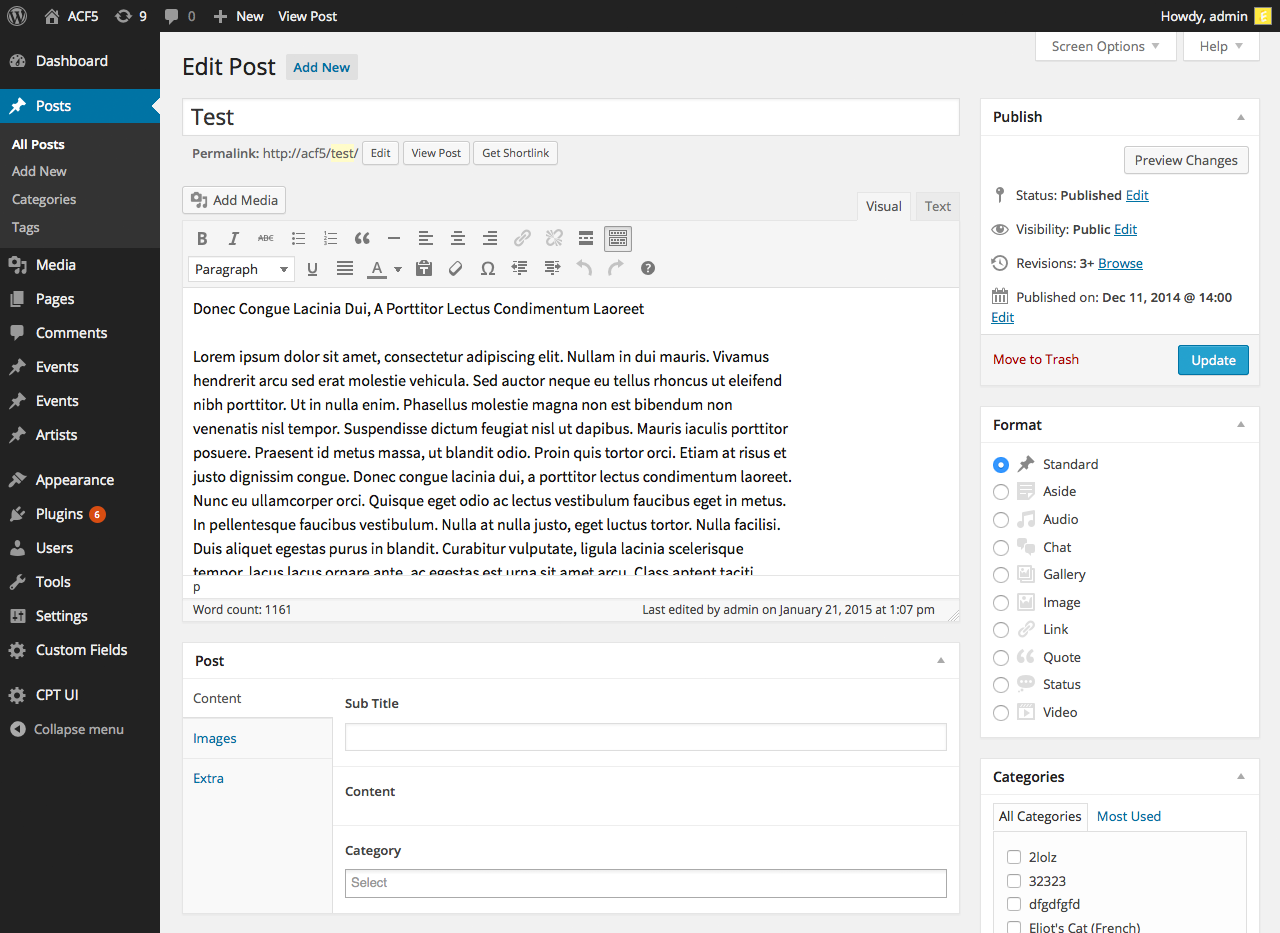The height and width of the screenshot is (933, 1280).
Task: Insert a bulleted list
Action: [298, 238]
